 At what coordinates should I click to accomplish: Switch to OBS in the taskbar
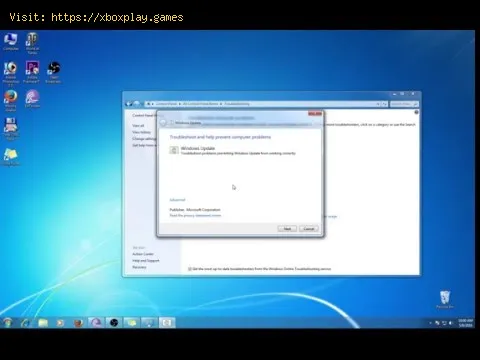pos(114,323)
